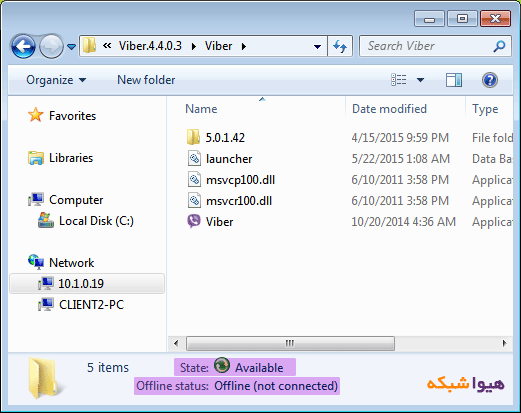
Task: Open address bar history dropdown
Action: point(317,47)
